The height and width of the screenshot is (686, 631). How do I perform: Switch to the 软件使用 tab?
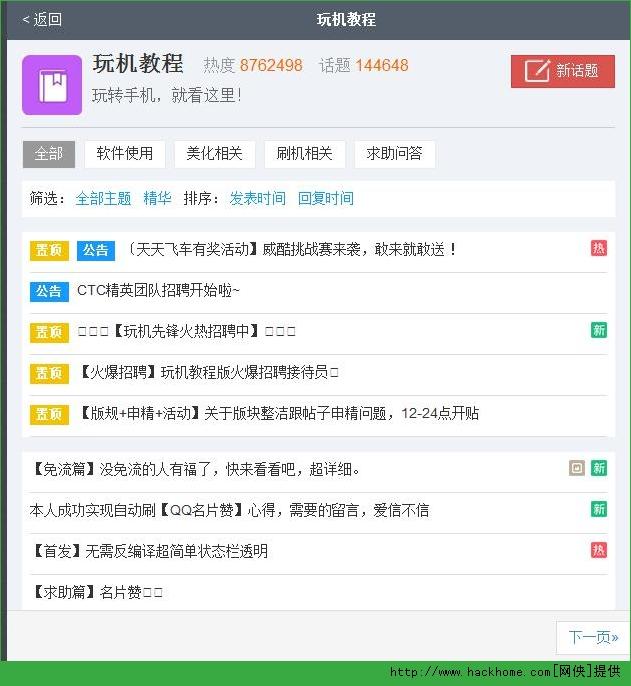pyautogui.click(x=125, y=154)
